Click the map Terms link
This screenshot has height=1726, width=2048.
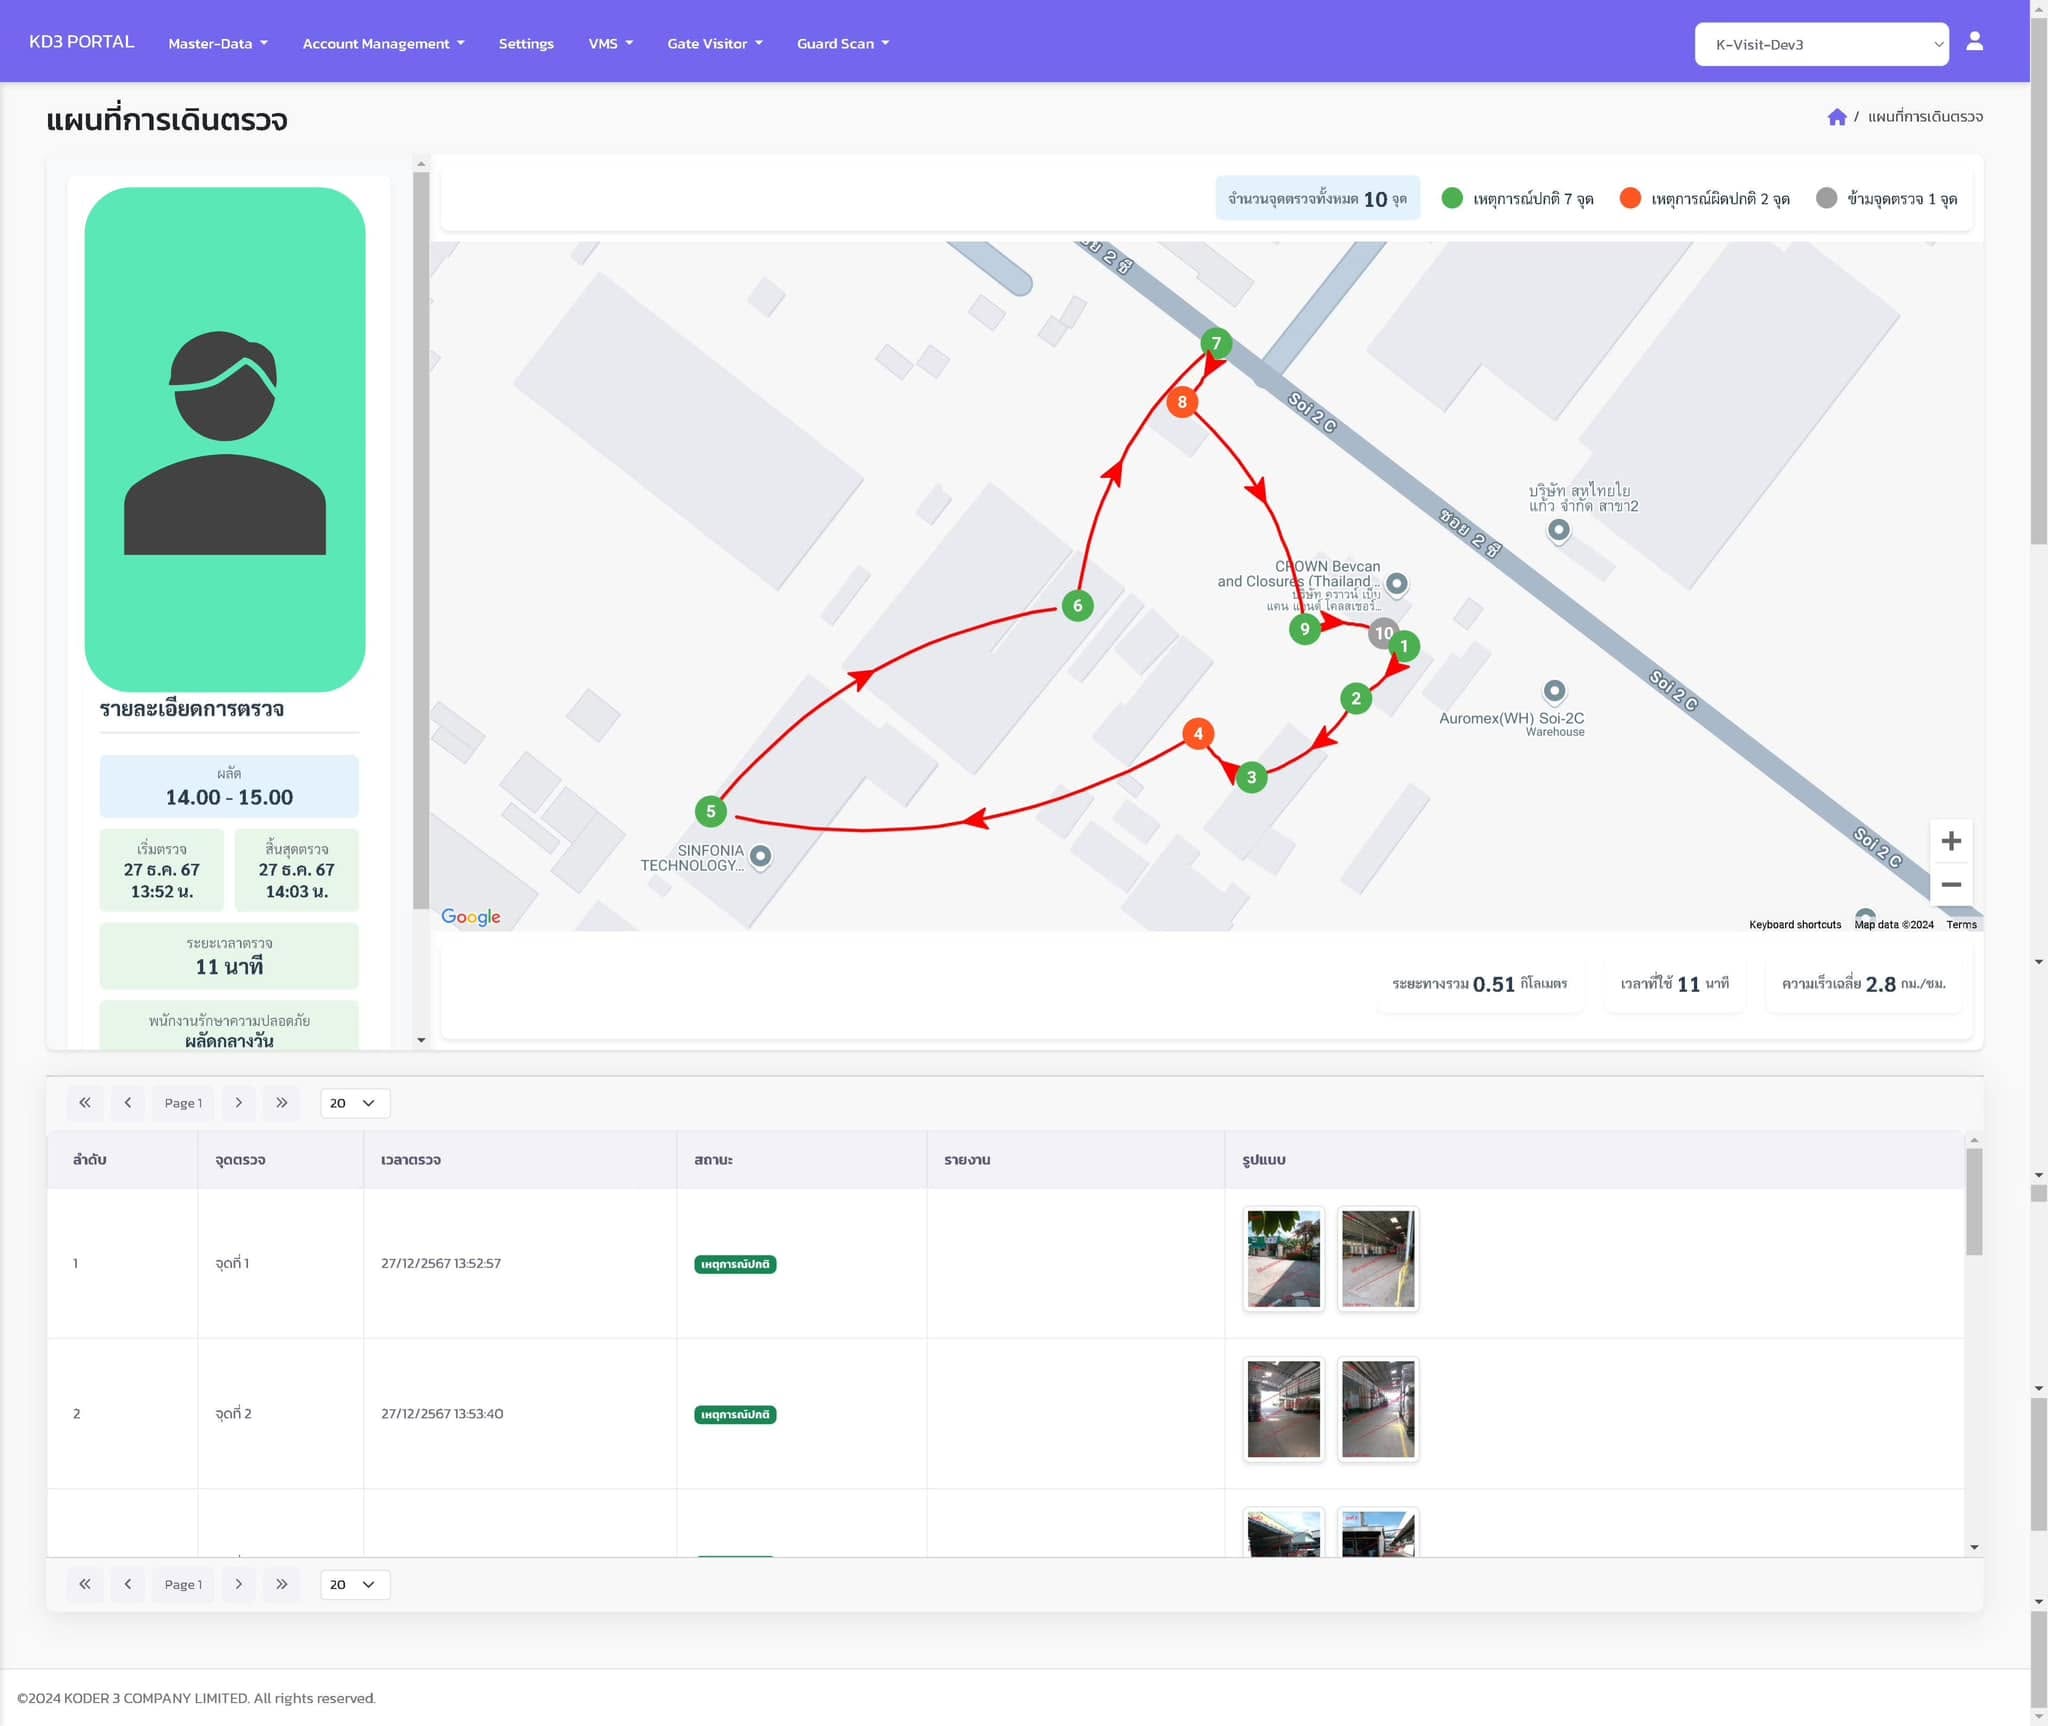tap(1961, 925)
